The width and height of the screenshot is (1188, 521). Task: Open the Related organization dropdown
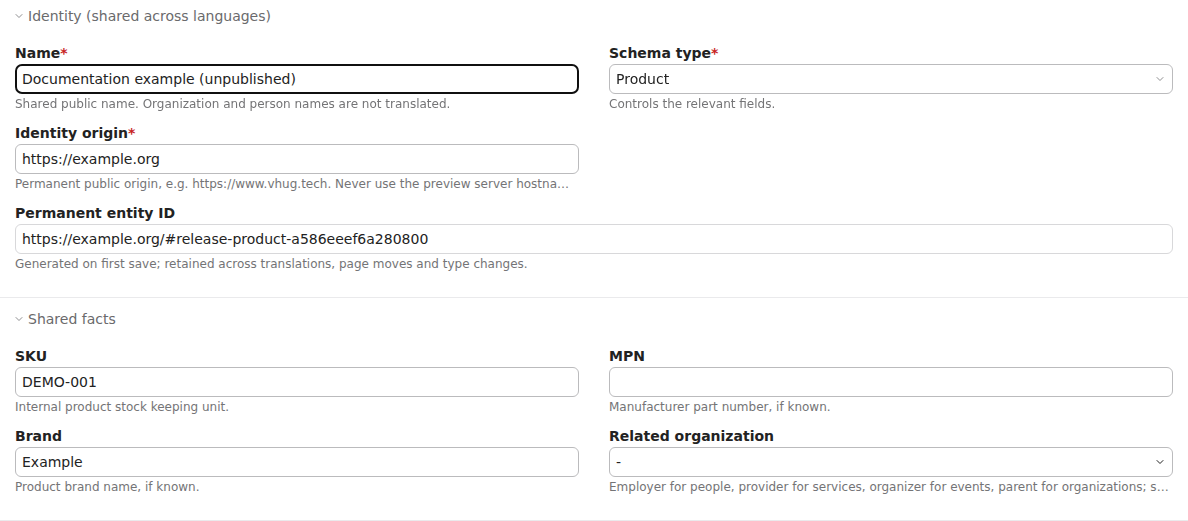(890, 462)
